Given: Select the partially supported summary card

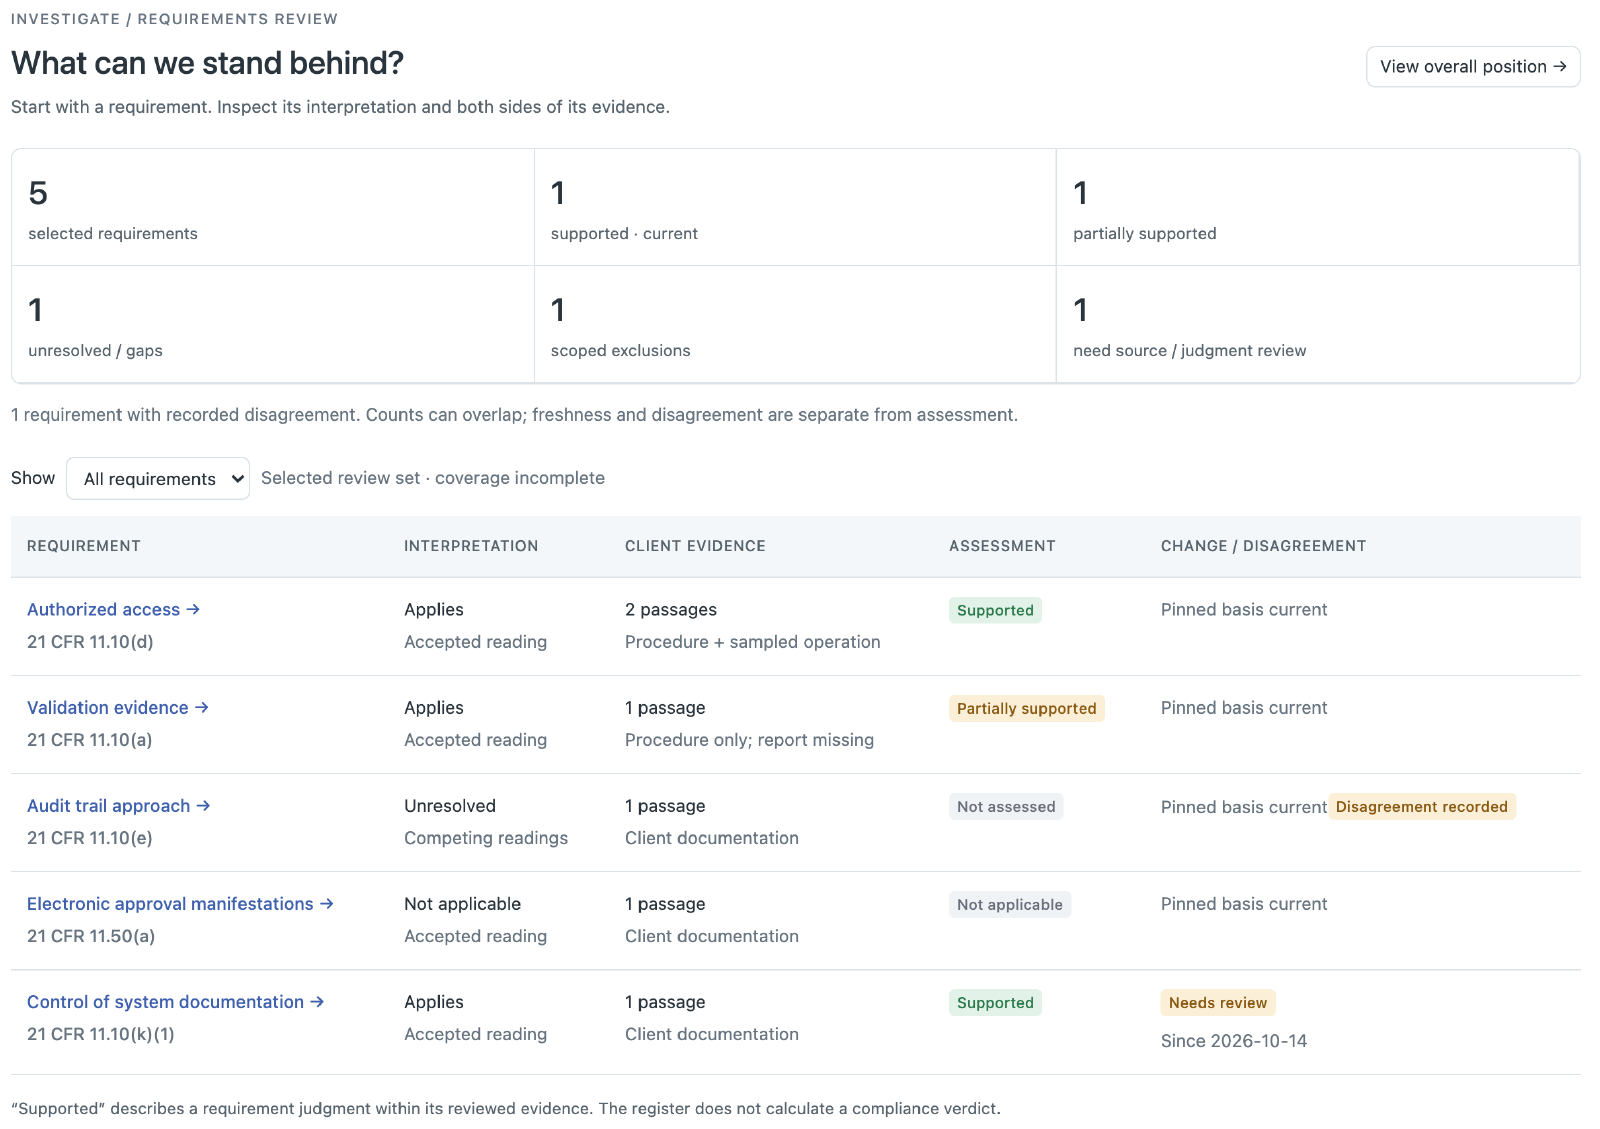Looking at the screenshot, I should (1318, 208).
